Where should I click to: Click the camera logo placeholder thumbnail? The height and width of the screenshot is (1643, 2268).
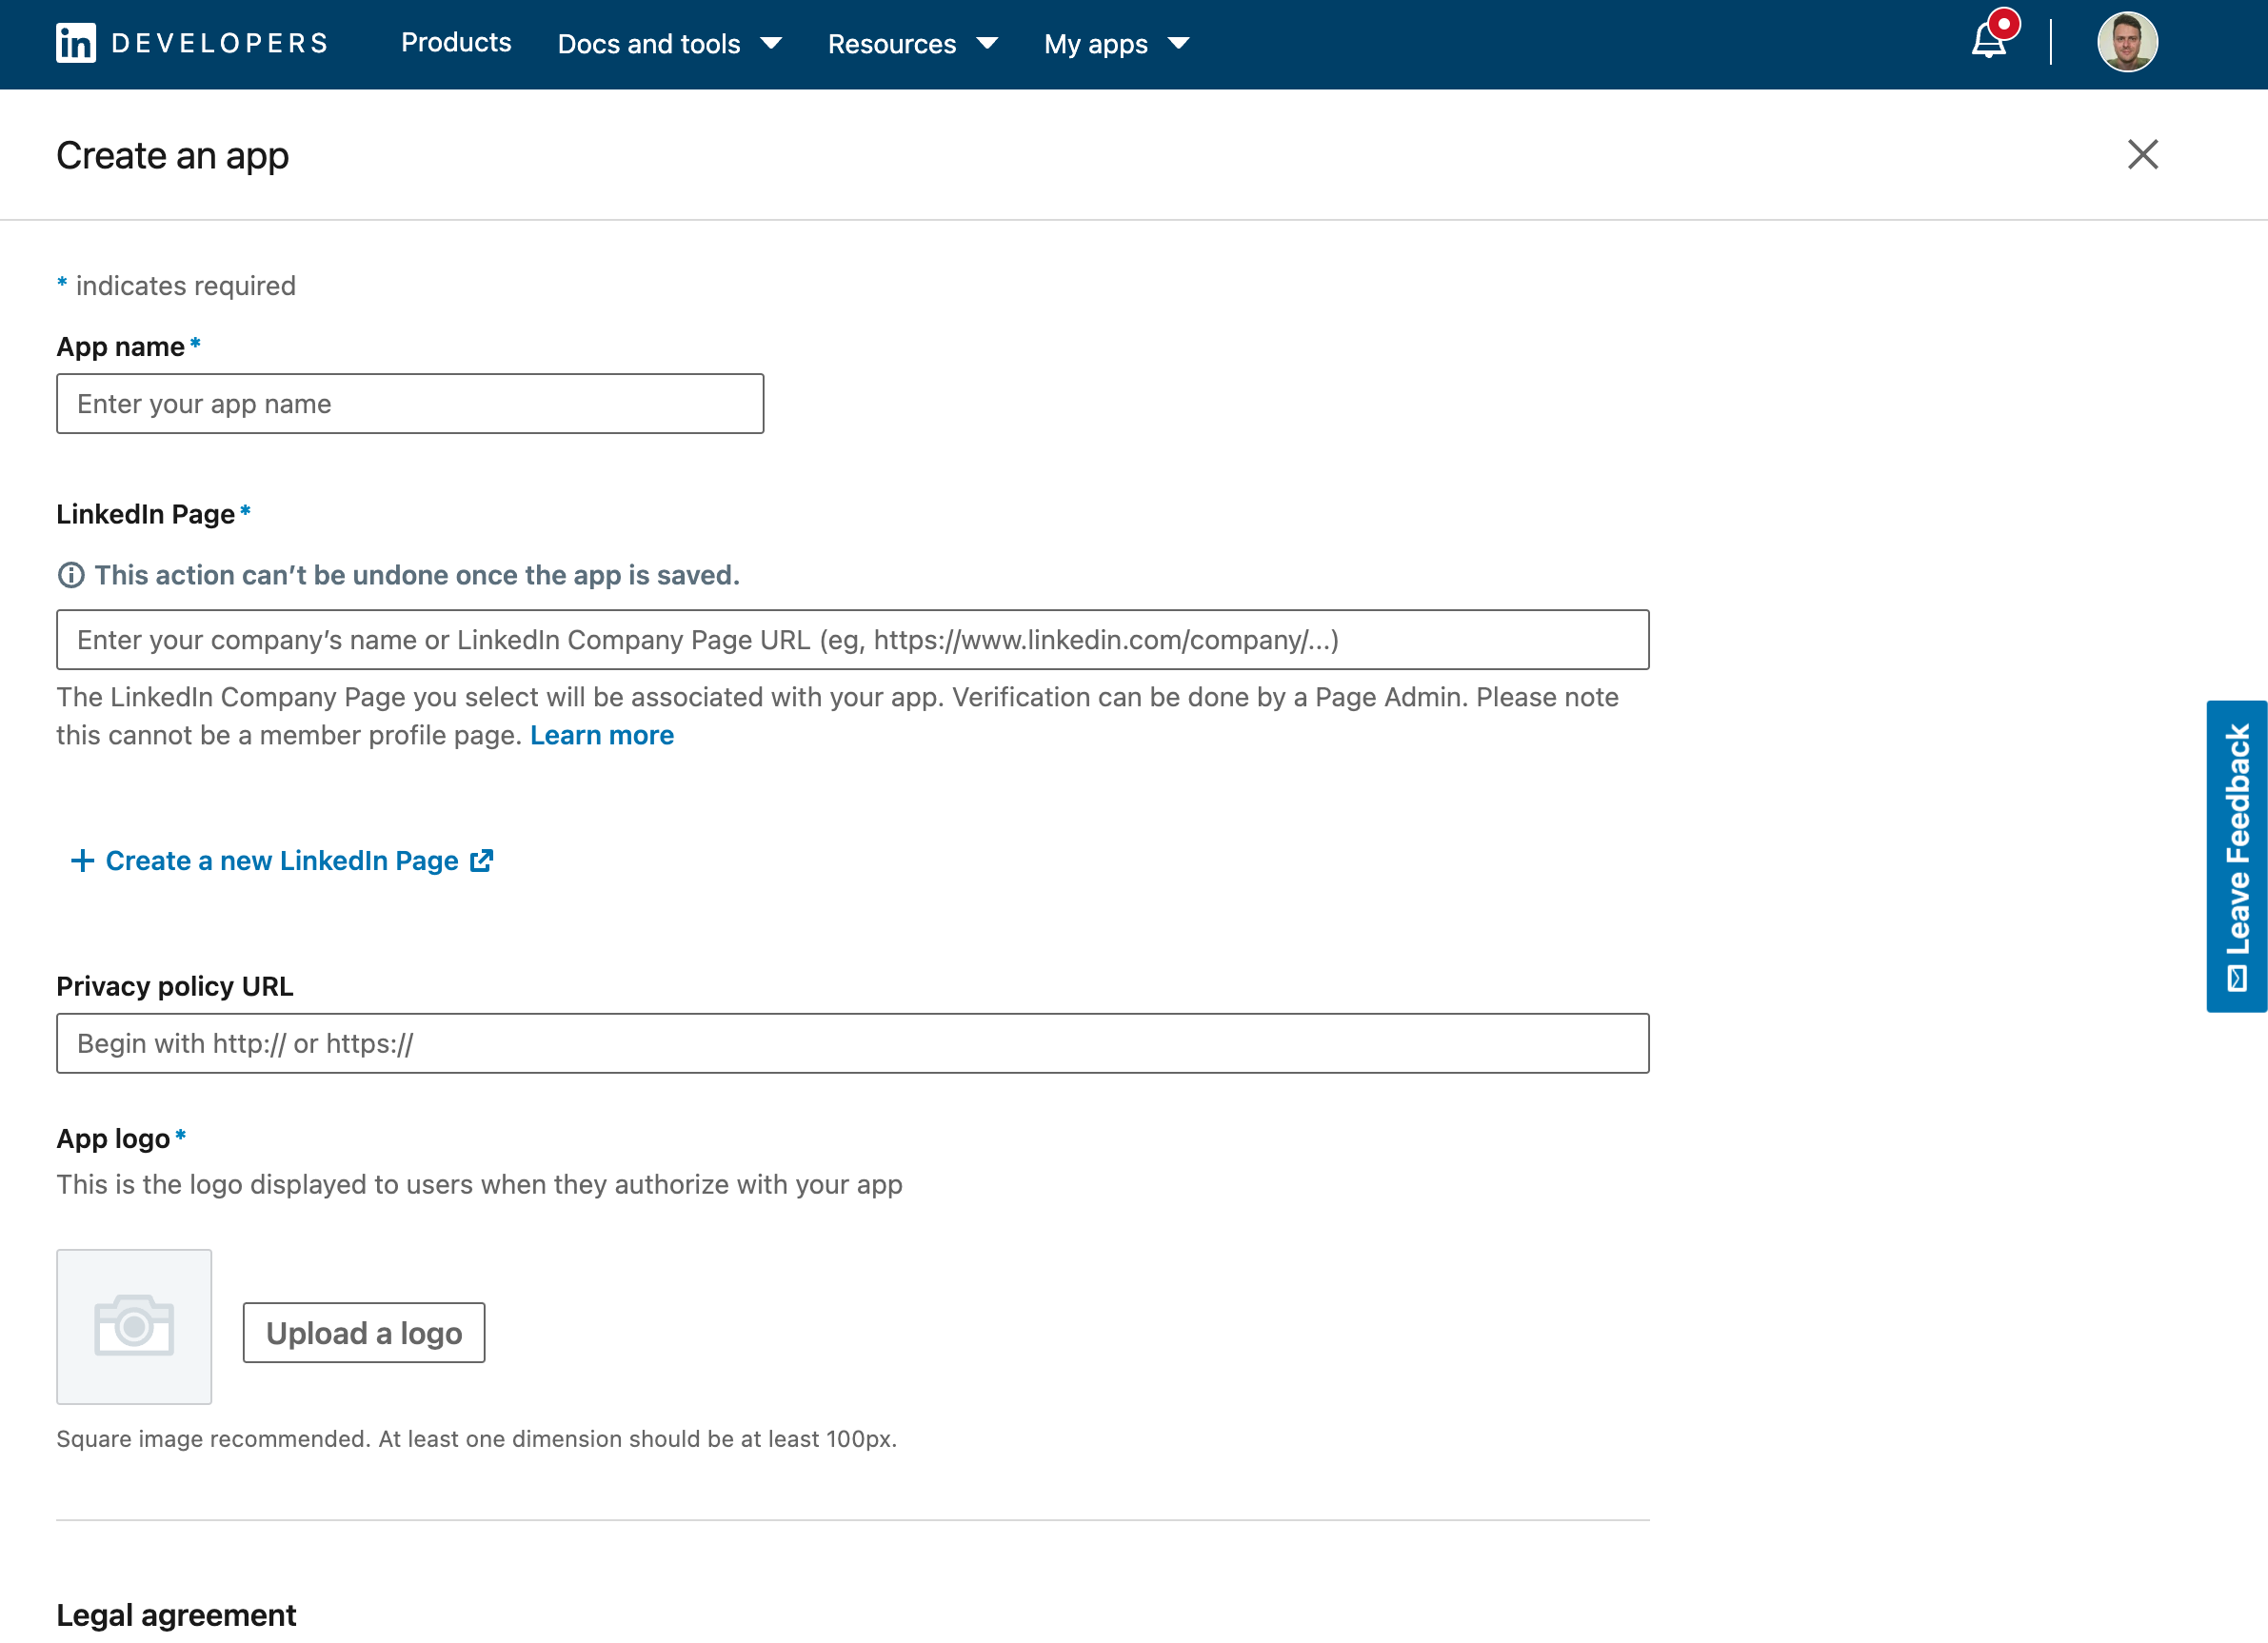(134, 1326)
